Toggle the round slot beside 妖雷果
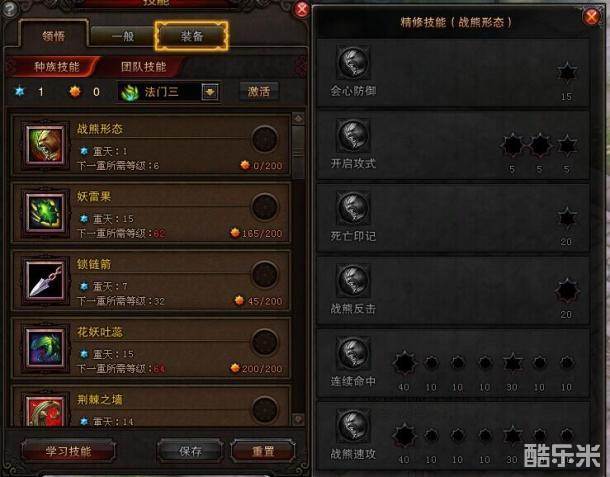The width and height of the screenshot is (610, 477). click(265, 207)
